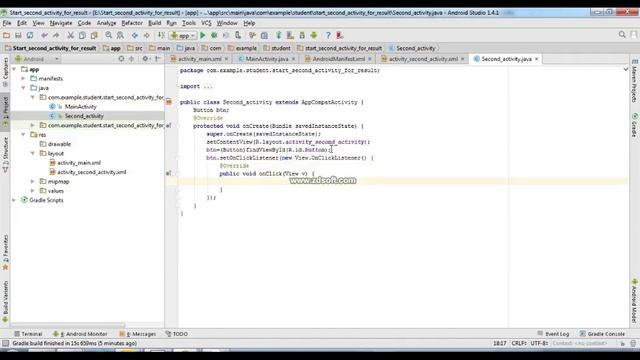Open the File menu
This screenshot has height=360, width=640.
[x=7, y=23]
